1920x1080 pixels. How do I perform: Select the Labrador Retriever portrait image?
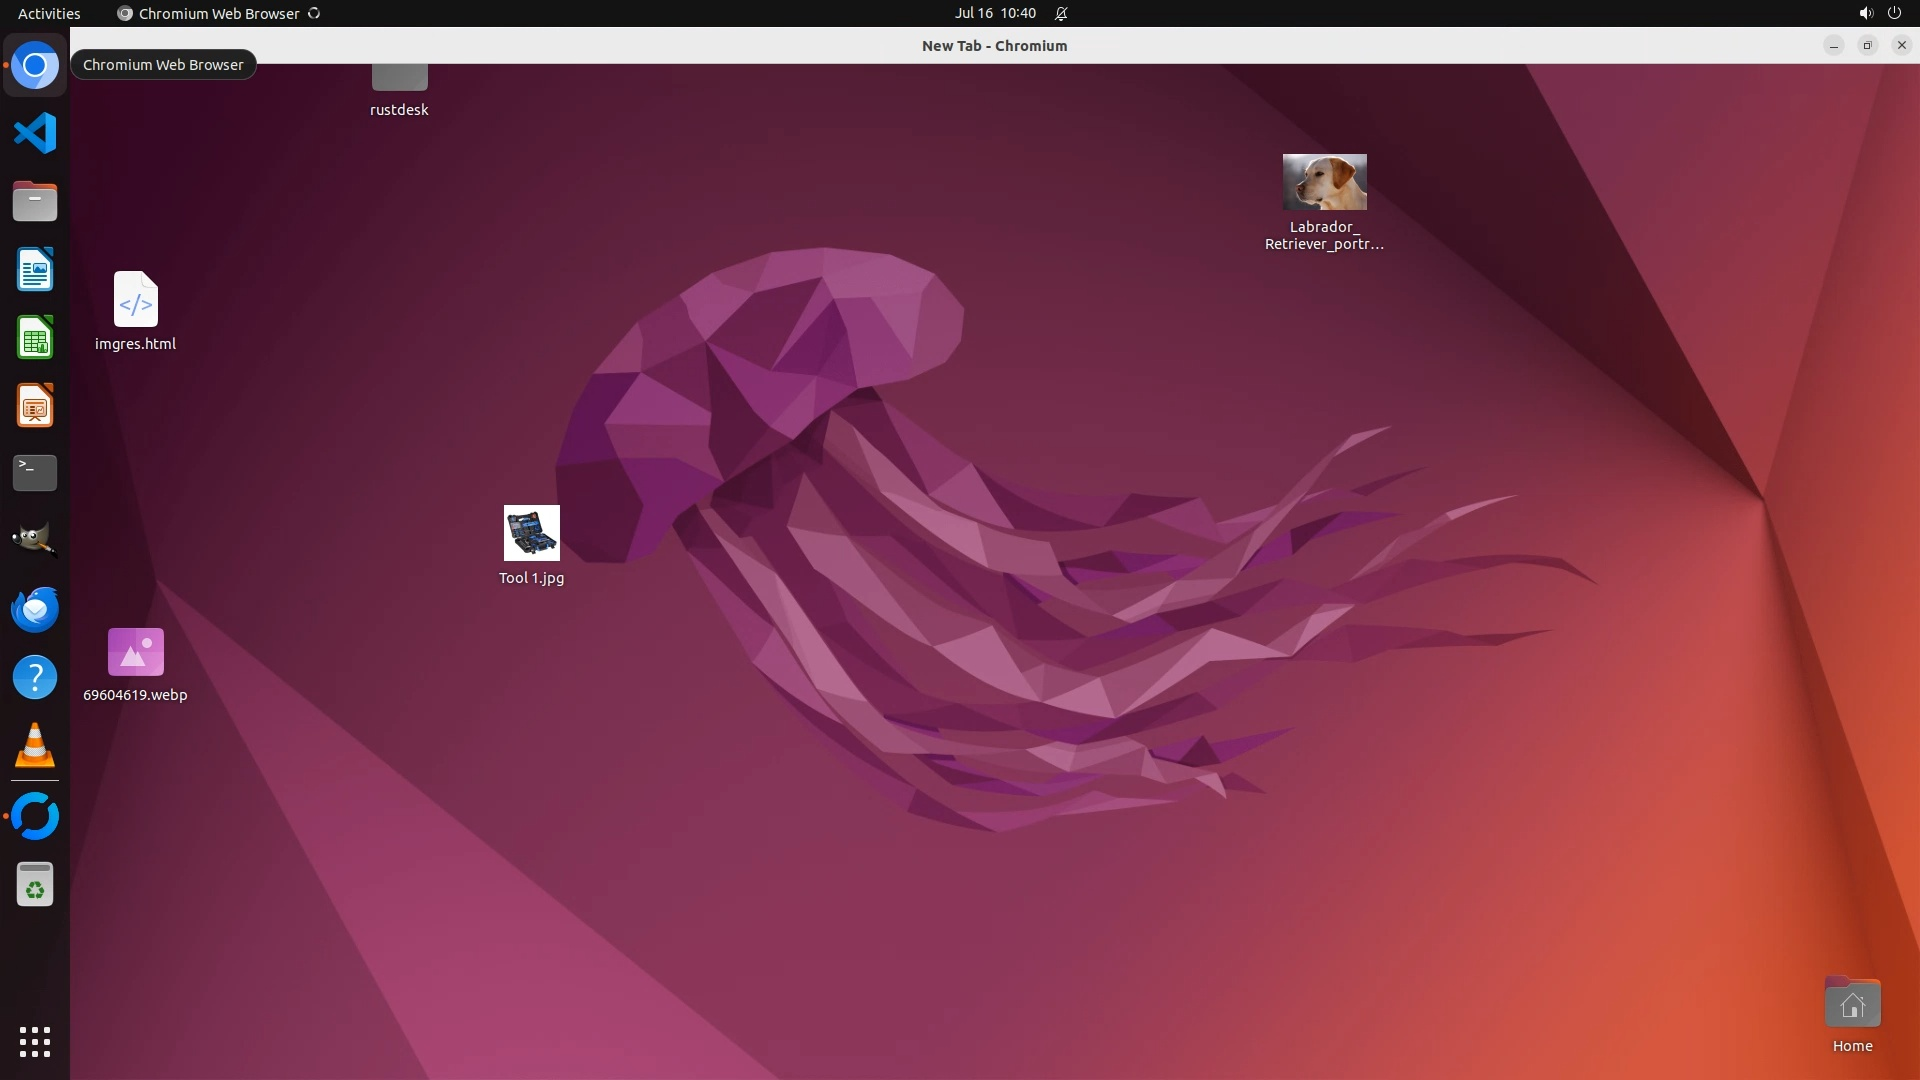click(1324, 182)
